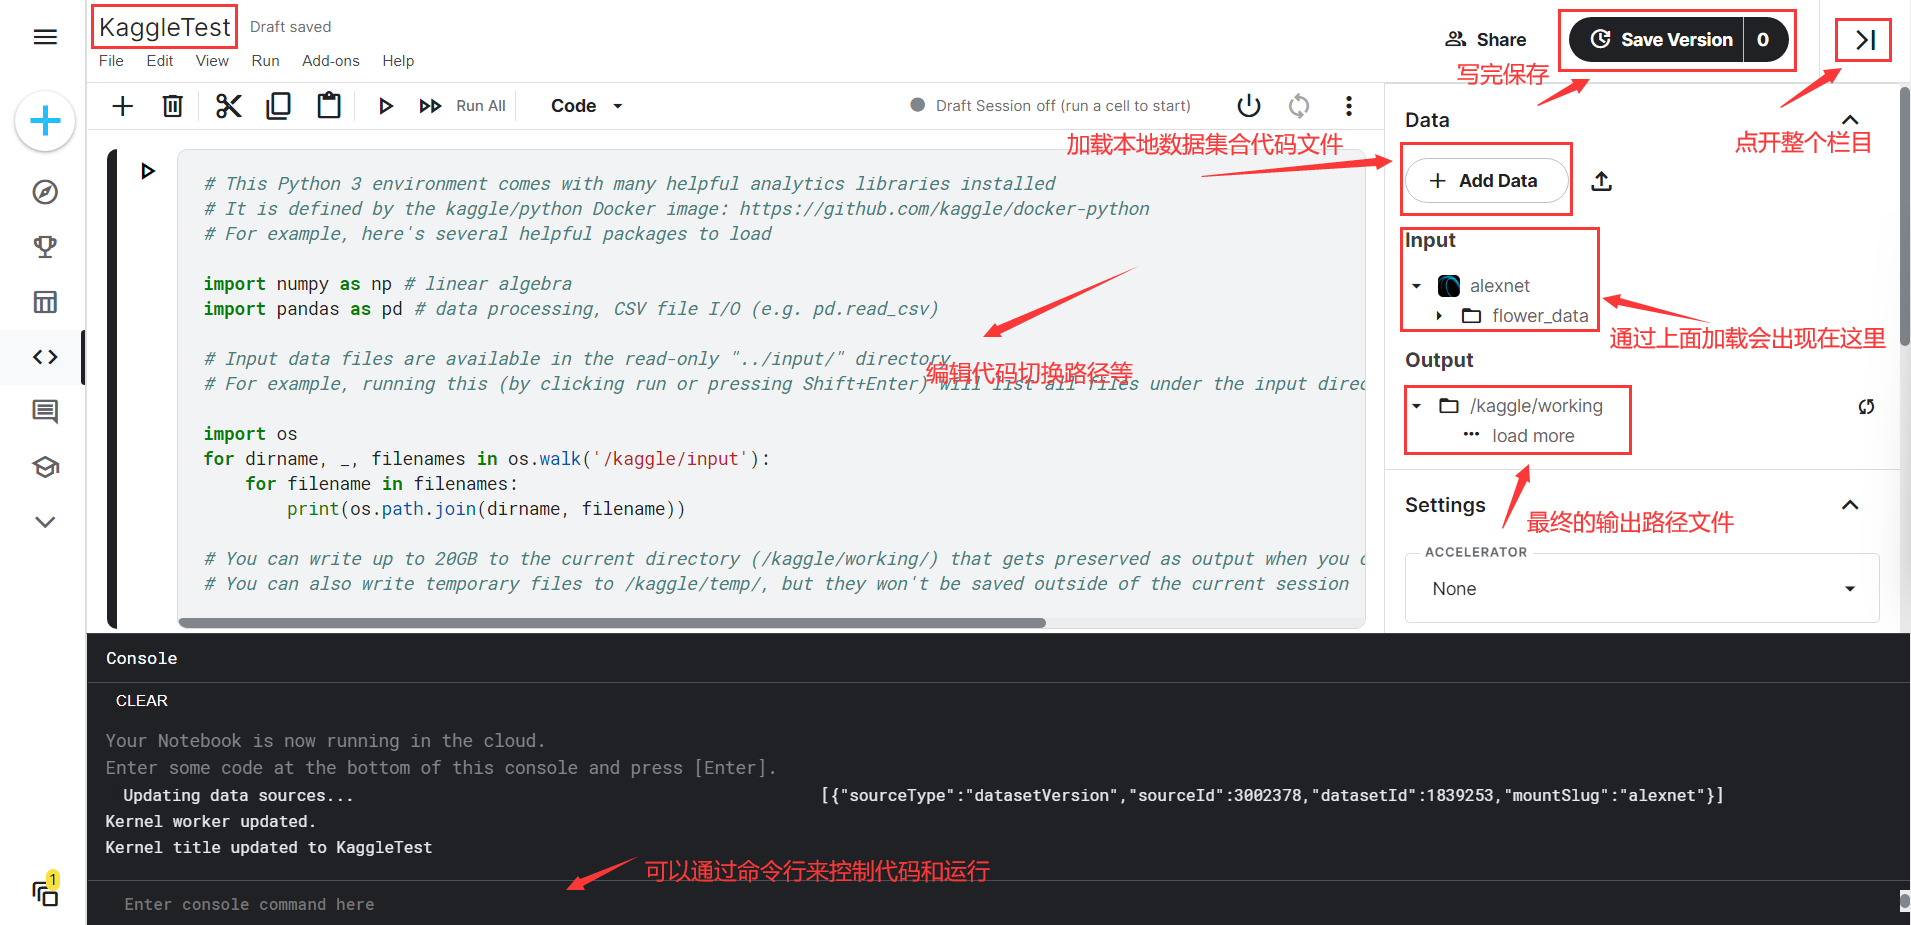The image size is (1911, 925).
Task: Open the table Datasets sidebar icon
Action: pos(45,302)
